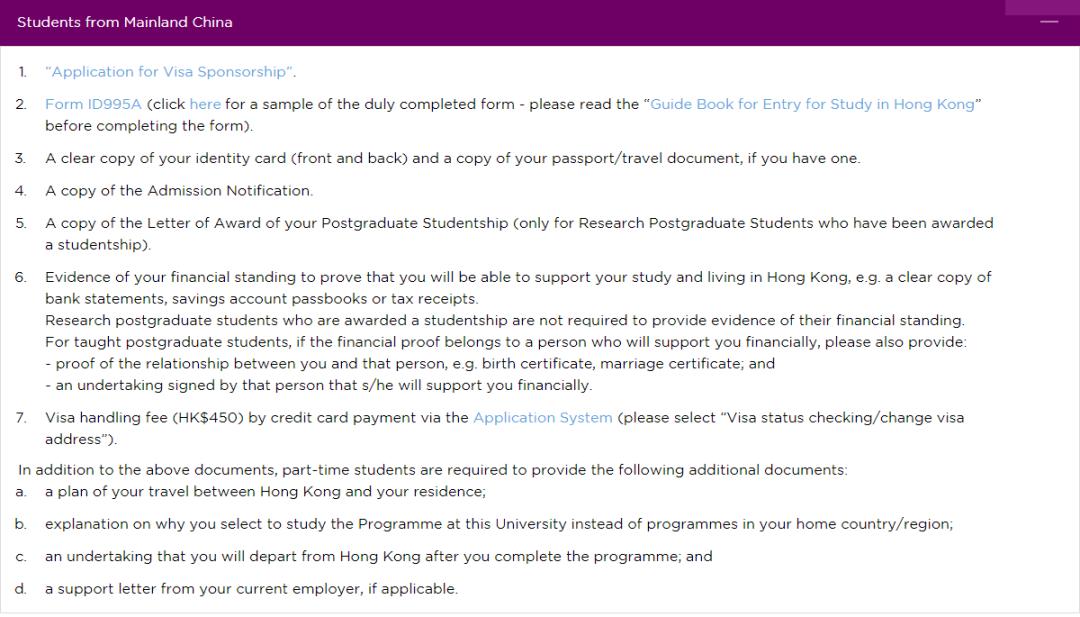Click the signed financial support undertaking line
1080x617 pixels.
tap(318, 385)
